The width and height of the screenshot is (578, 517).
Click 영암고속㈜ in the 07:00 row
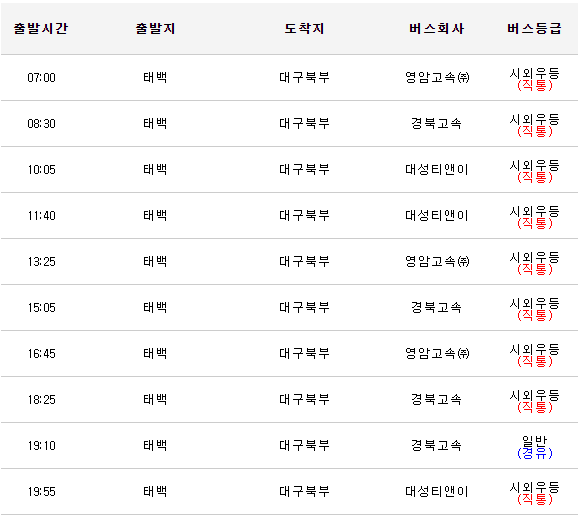(437, 77)
